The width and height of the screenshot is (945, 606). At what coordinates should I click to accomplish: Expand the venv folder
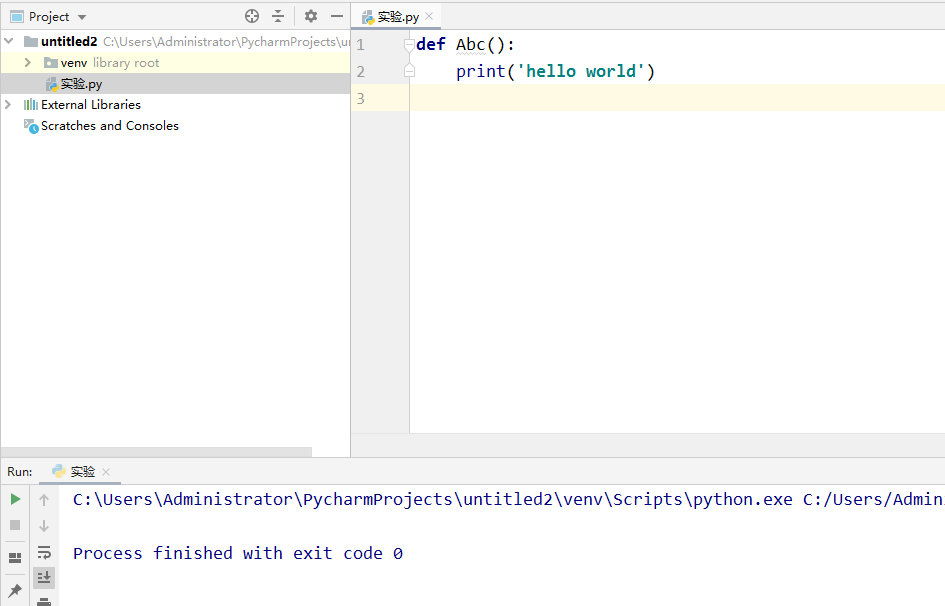(x=27, y=63)
